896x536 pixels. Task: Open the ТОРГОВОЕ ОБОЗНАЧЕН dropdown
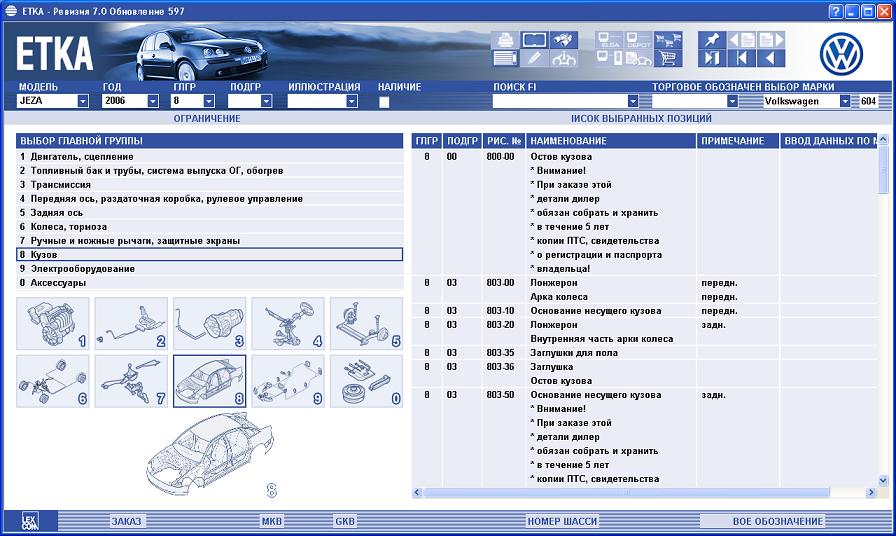732,101
